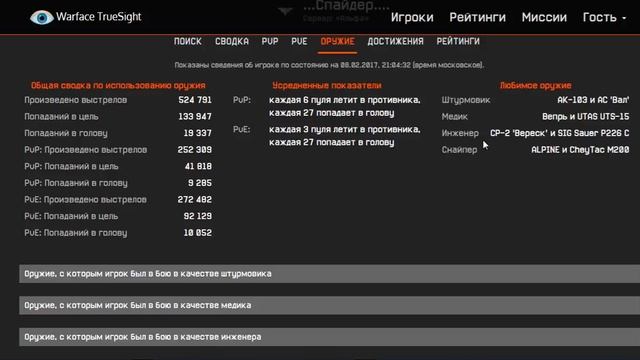Click the Warface TrueSight eye logo
This screenshot has width=640, height=360.
pyautogui.click(x=42, y=17)
